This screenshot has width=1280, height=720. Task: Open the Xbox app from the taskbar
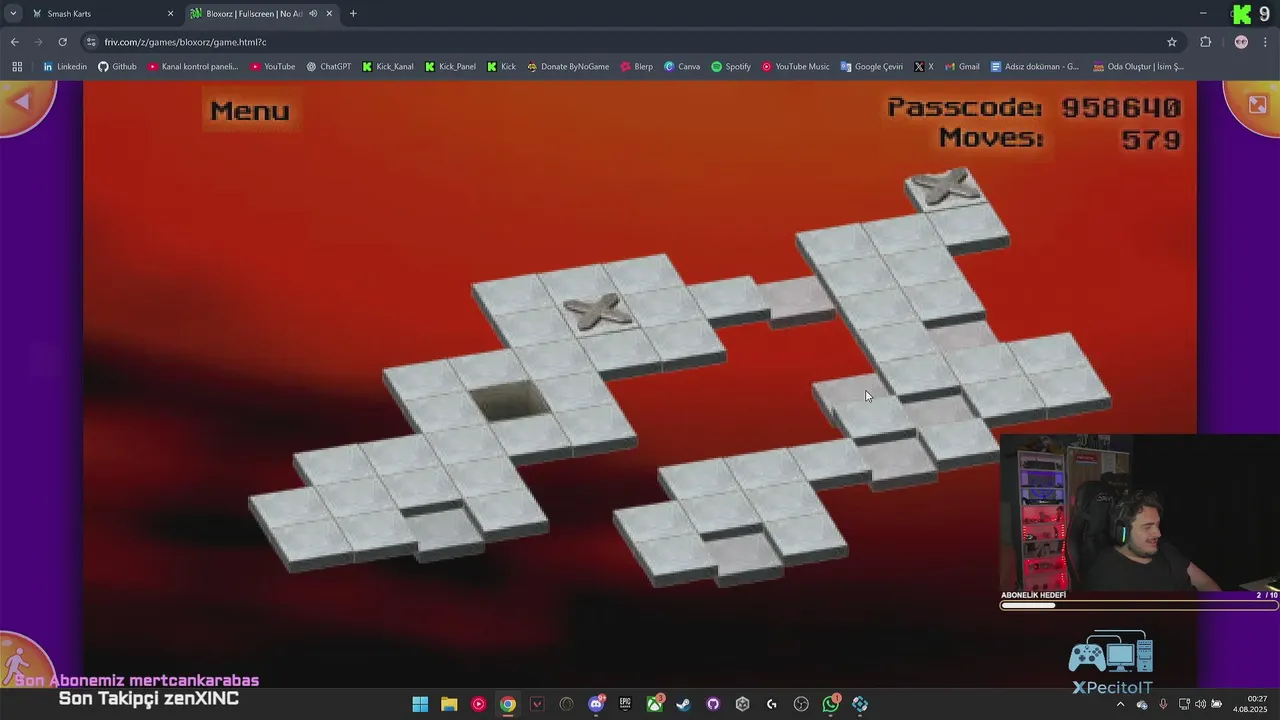coord(655,704)
